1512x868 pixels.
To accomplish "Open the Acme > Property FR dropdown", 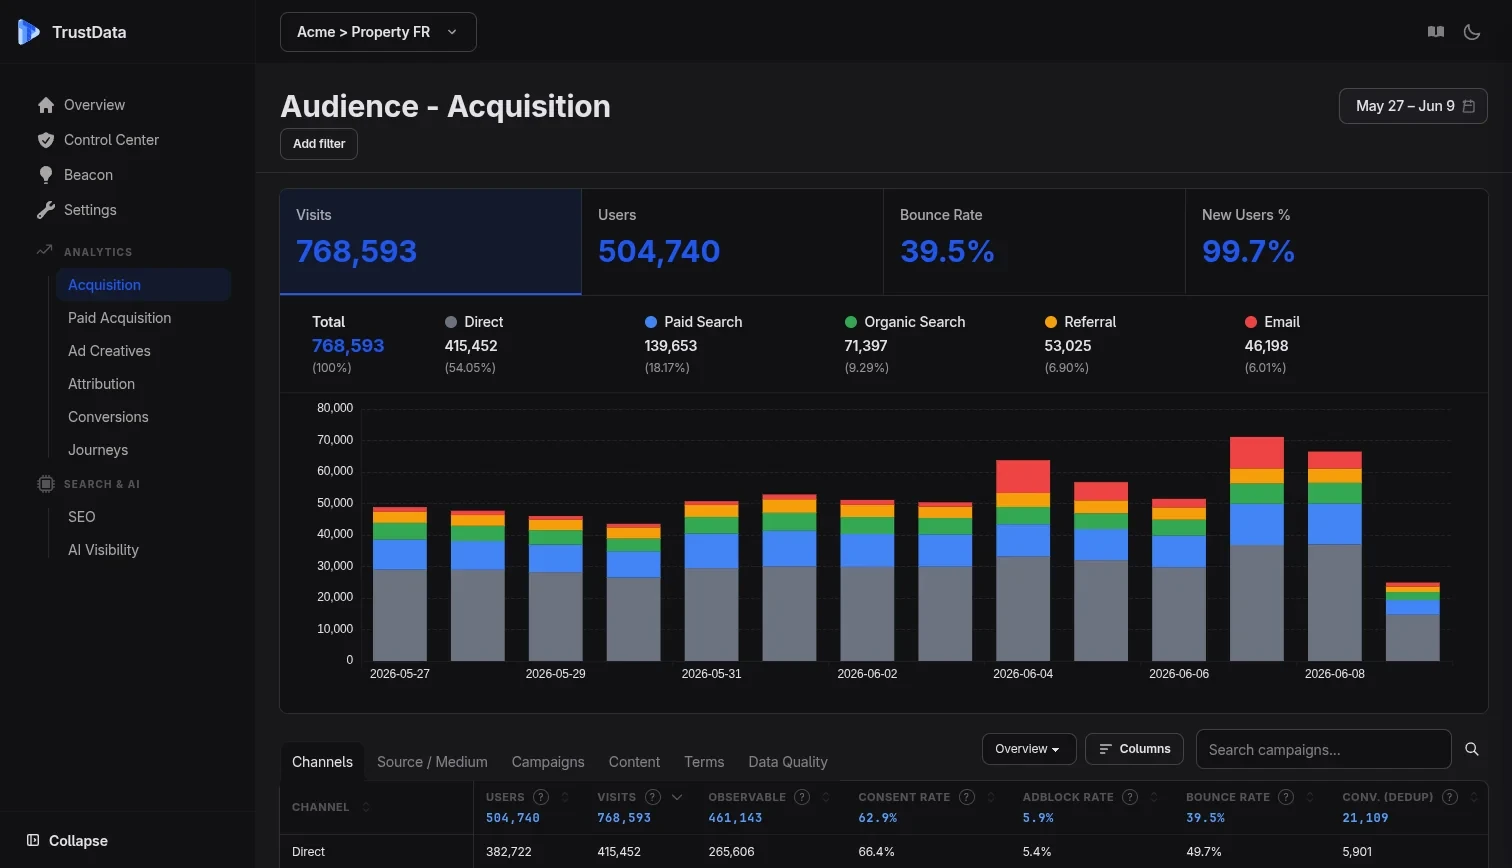I will click(378, 32).
